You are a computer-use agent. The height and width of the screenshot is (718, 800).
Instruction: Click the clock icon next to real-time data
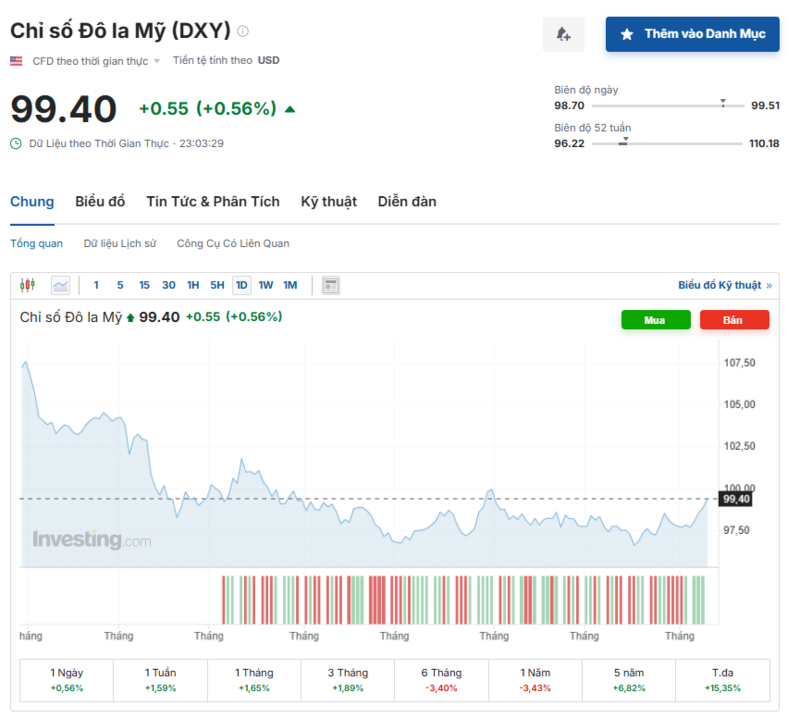[16, 143]
